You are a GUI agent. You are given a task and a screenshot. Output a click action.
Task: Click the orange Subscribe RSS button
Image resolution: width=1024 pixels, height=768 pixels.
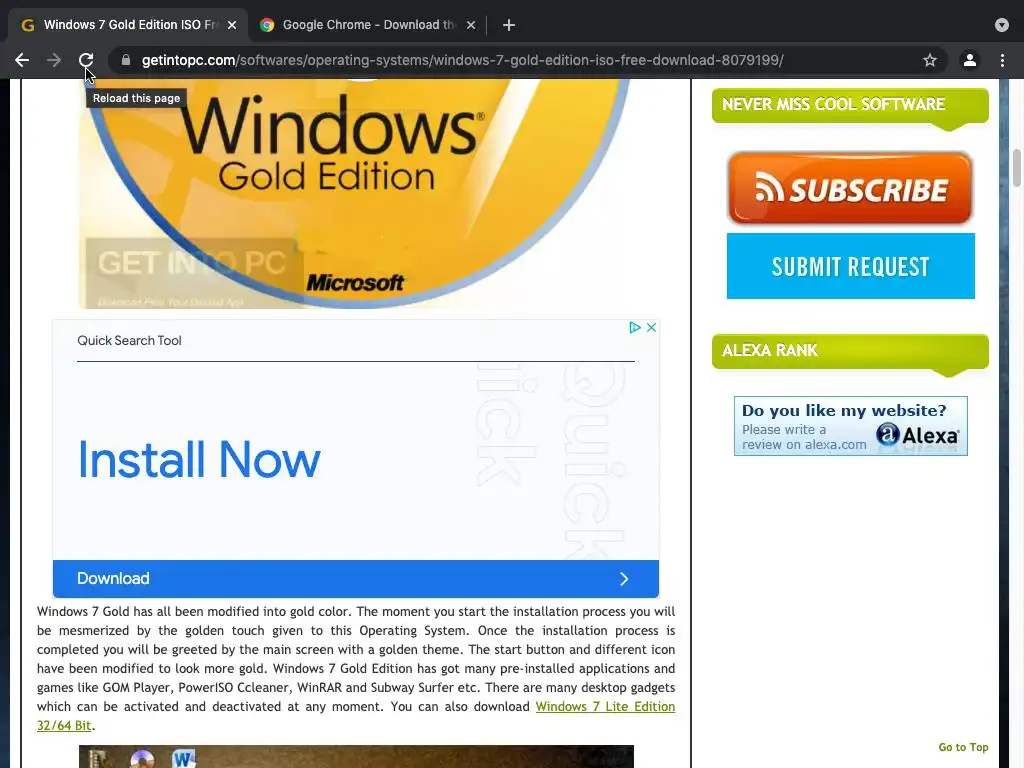850,188
